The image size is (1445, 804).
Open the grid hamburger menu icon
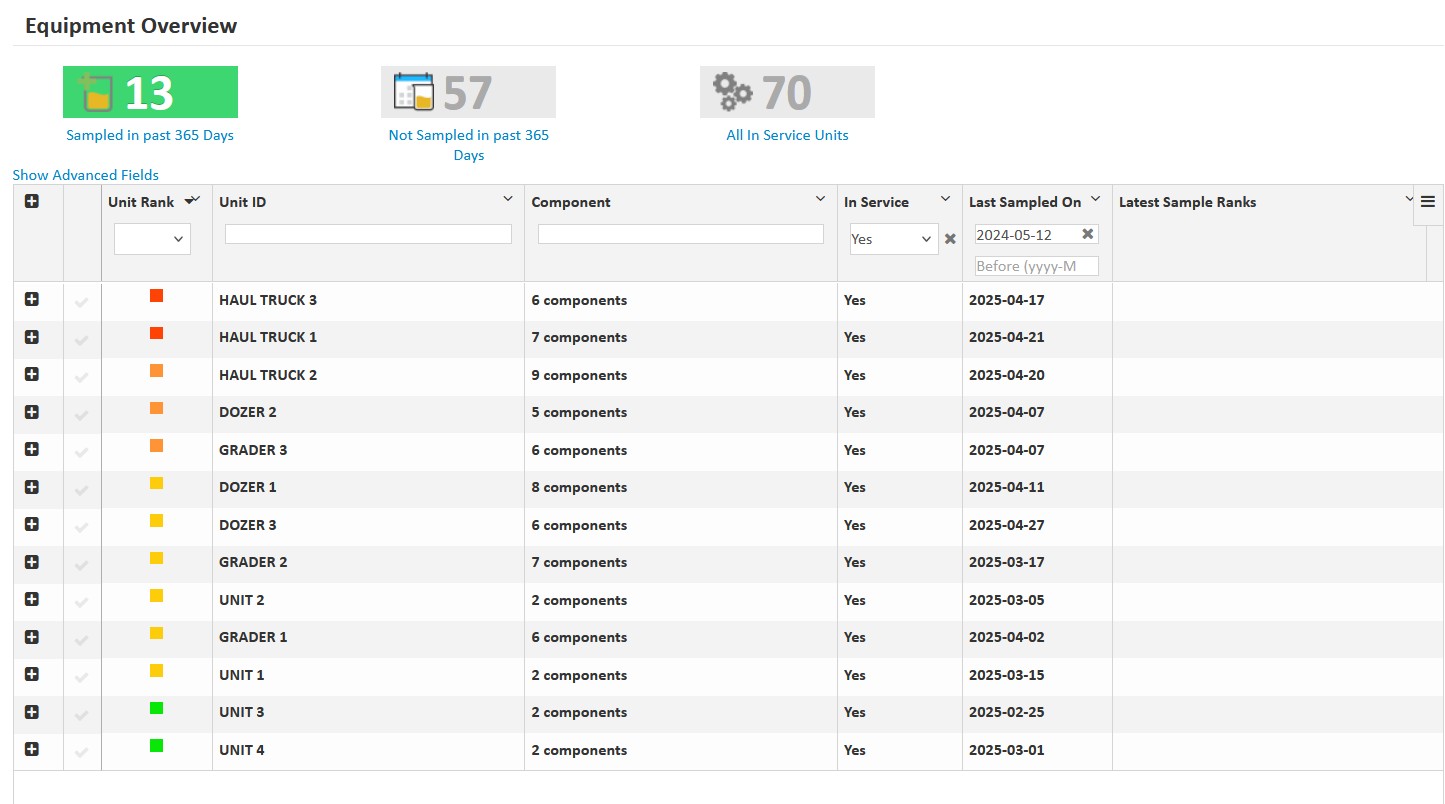(1427, 202)
